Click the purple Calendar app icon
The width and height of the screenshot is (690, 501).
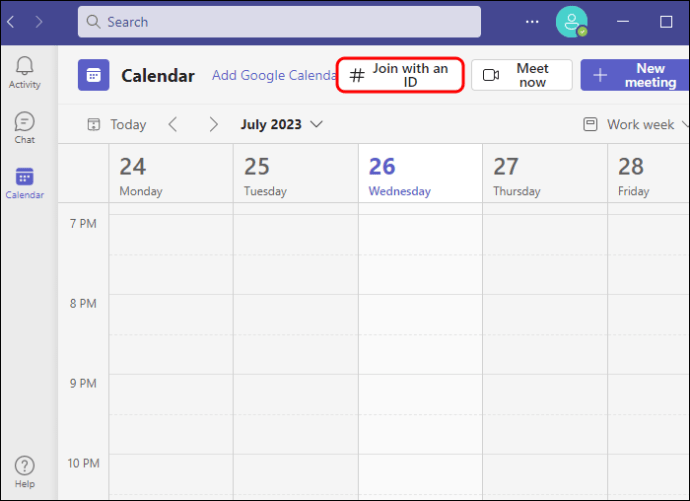[93, 75]
